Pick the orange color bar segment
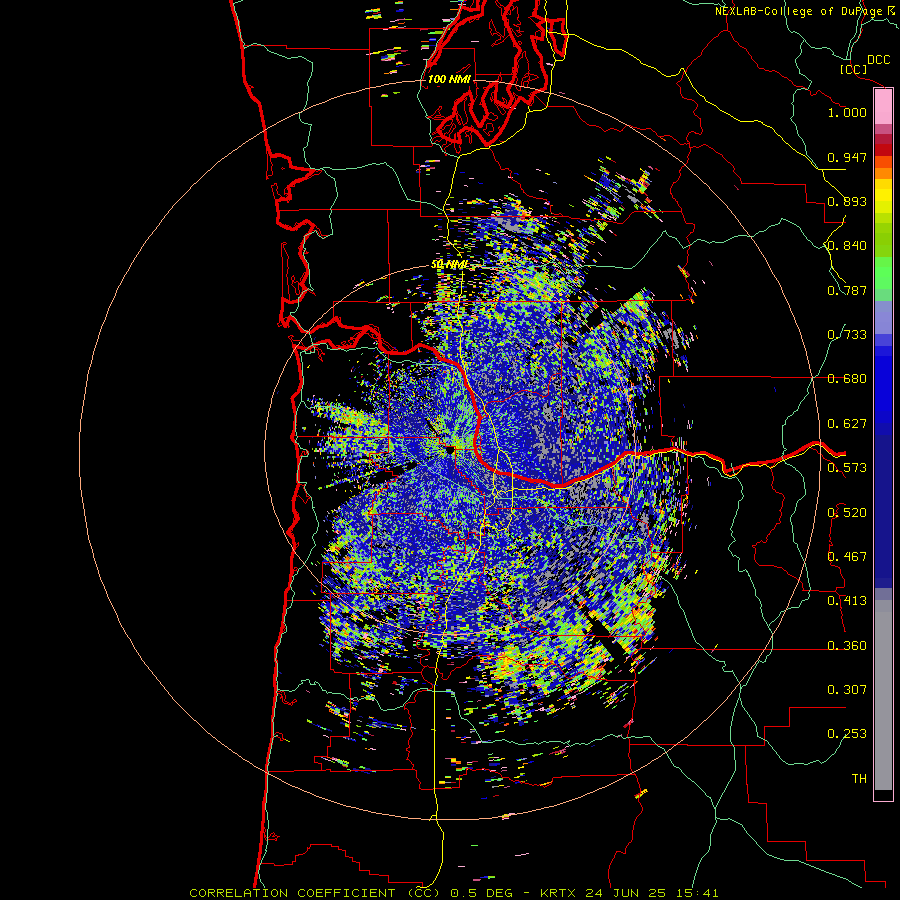The height and width of the screenshot is (900, 900). tap(883, 173)
